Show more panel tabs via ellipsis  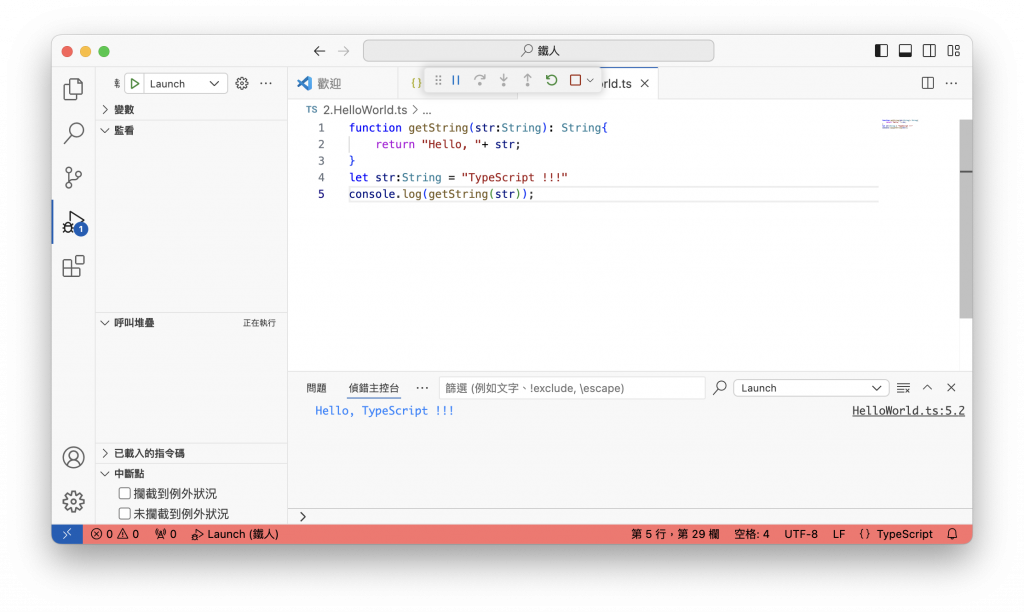tap(423, 388)
